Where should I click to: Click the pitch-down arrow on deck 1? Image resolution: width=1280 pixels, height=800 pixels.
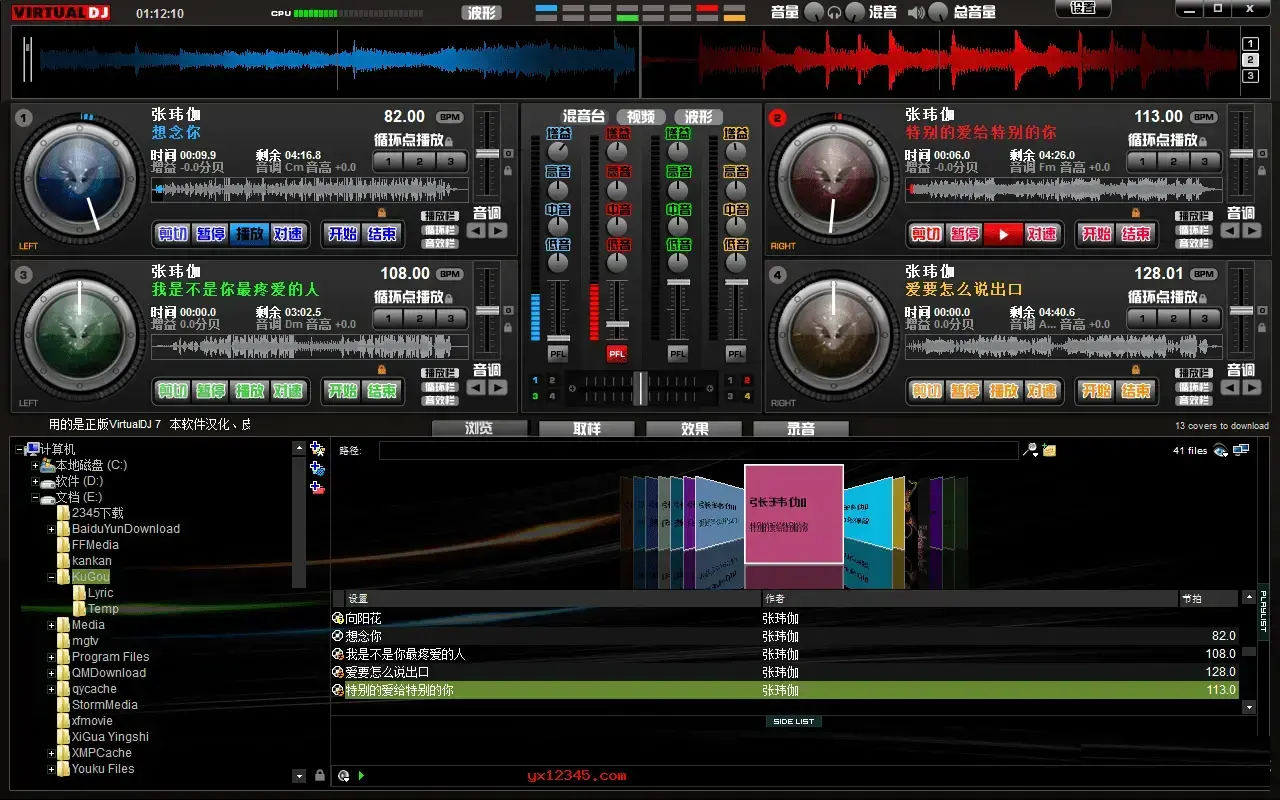(477, 230)
